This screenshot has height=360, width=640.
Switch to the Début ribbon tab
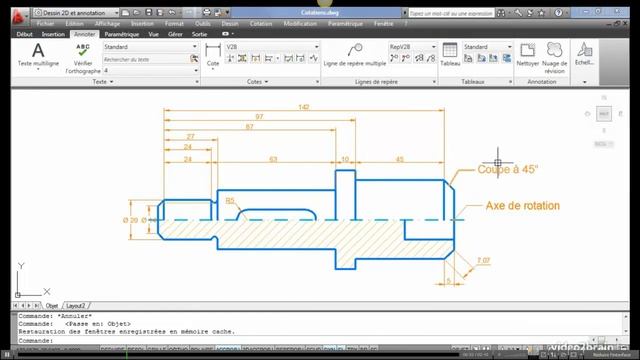coord(24,34)
